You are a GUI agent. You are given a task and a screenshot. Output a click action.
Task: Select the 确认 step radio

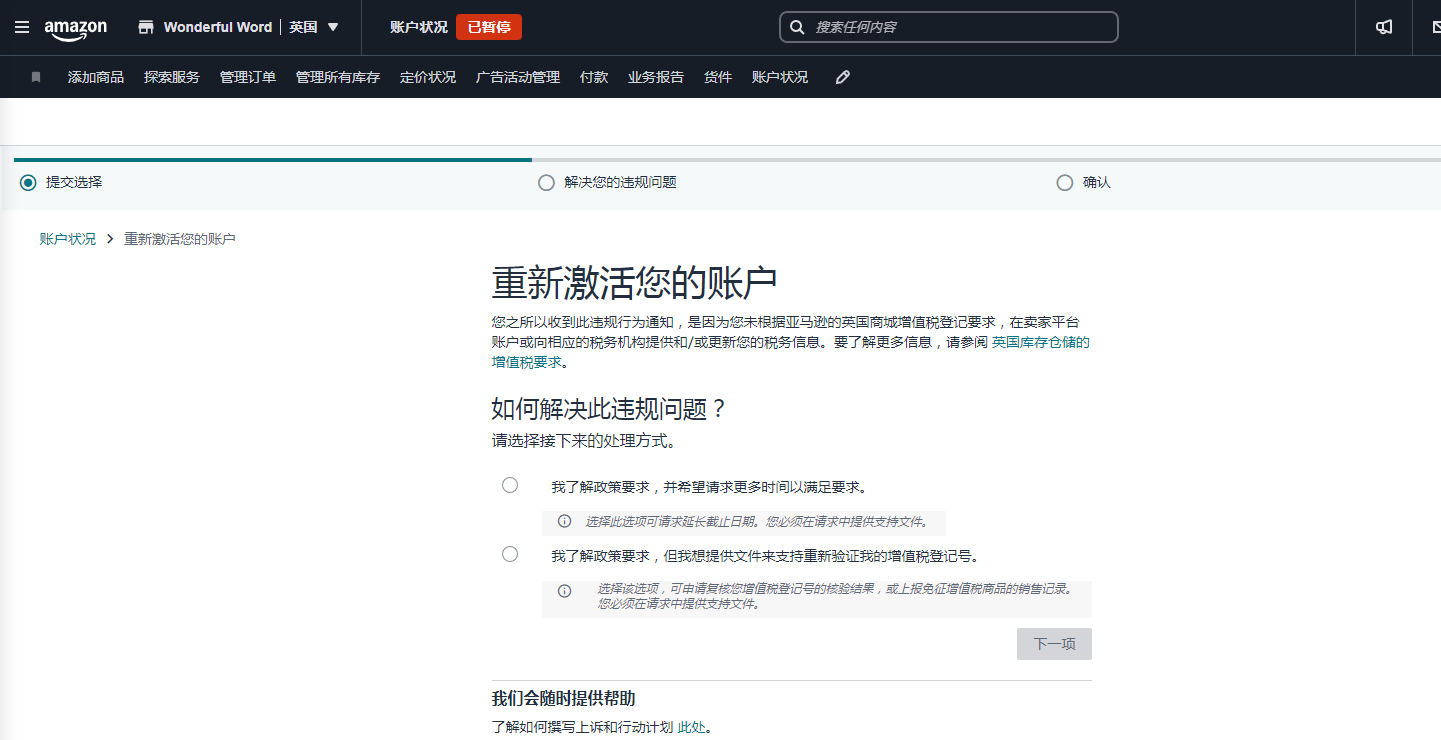click(1065, 183)
